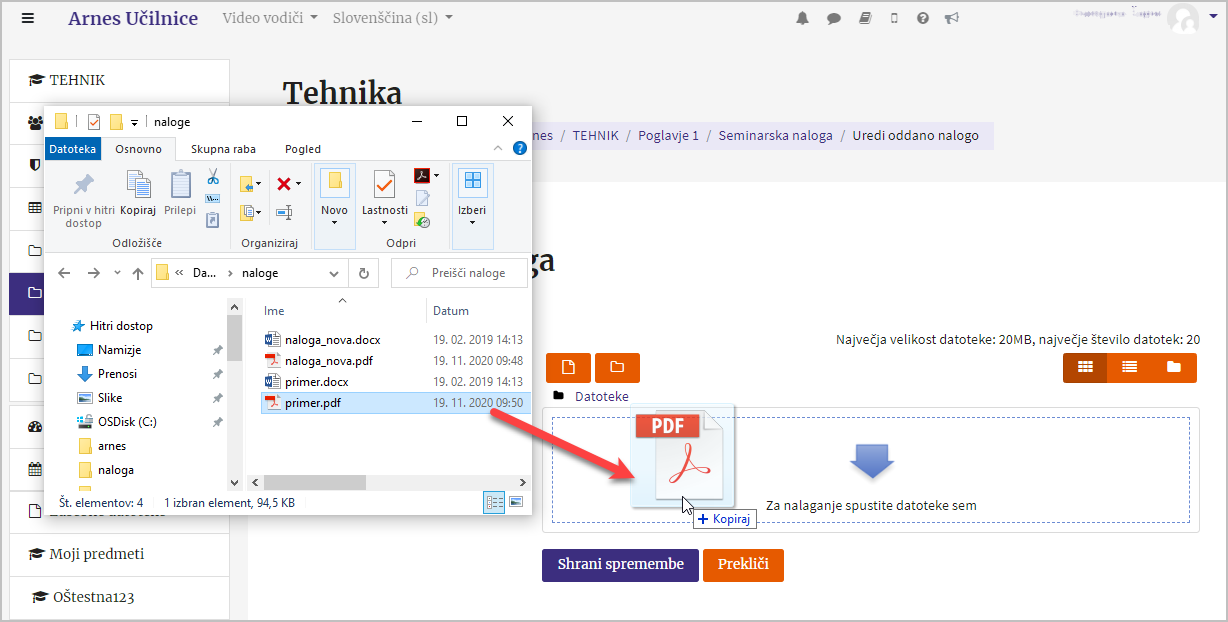
Task: Click the scissors cut icon in the ribbon
Action: (x=213, y=177)
